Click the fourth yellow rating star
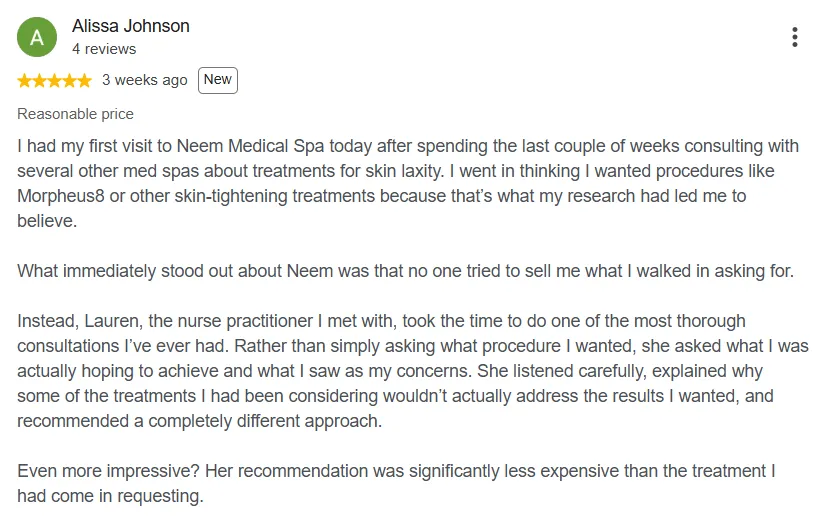 pos(69,80)
